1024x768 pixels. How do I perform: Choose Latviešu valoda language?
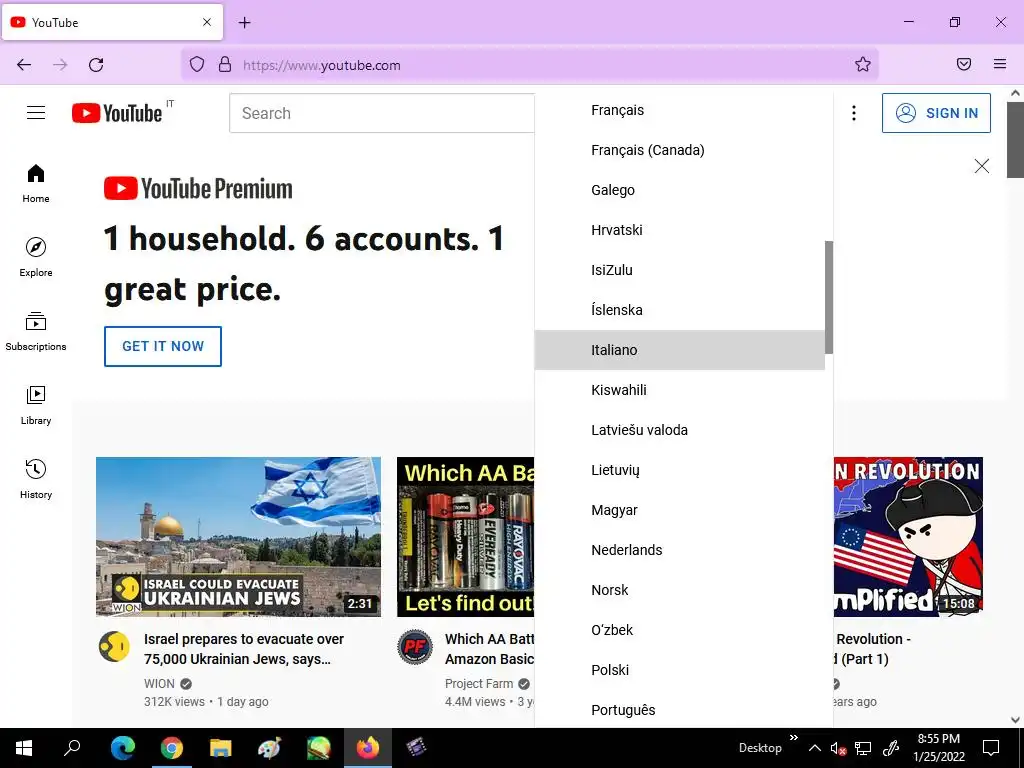pos(679,430)
